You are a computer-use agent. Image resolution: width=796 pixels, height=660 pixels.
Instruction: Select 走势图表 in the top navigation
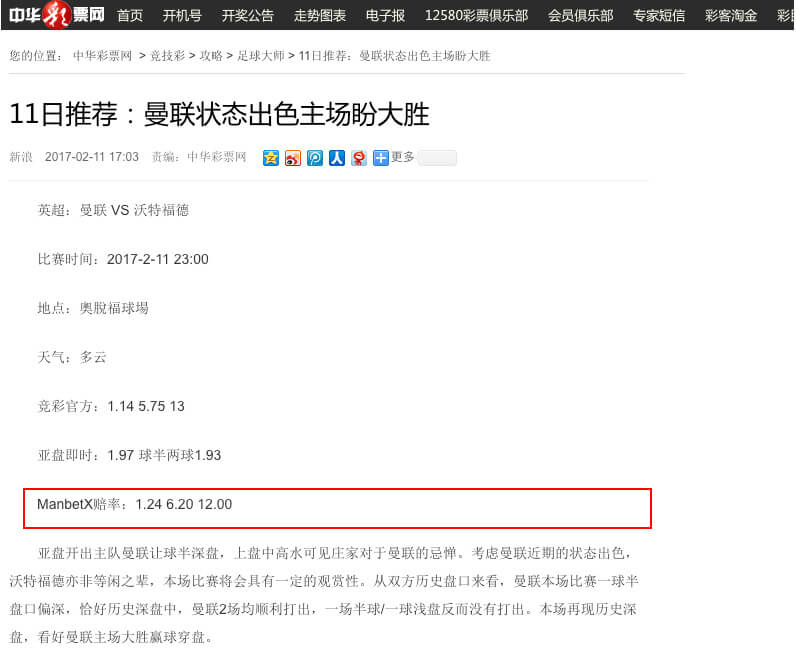tap(319, 15)
